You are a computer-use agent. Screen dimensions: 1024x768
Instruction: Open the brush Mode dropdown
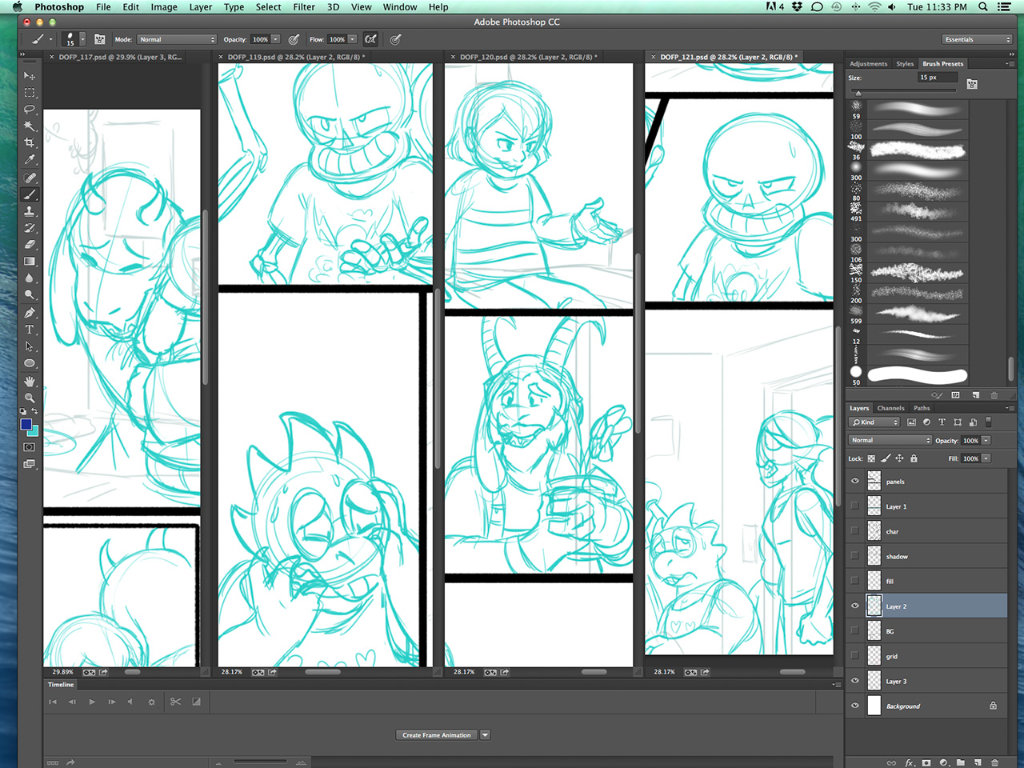176,39
